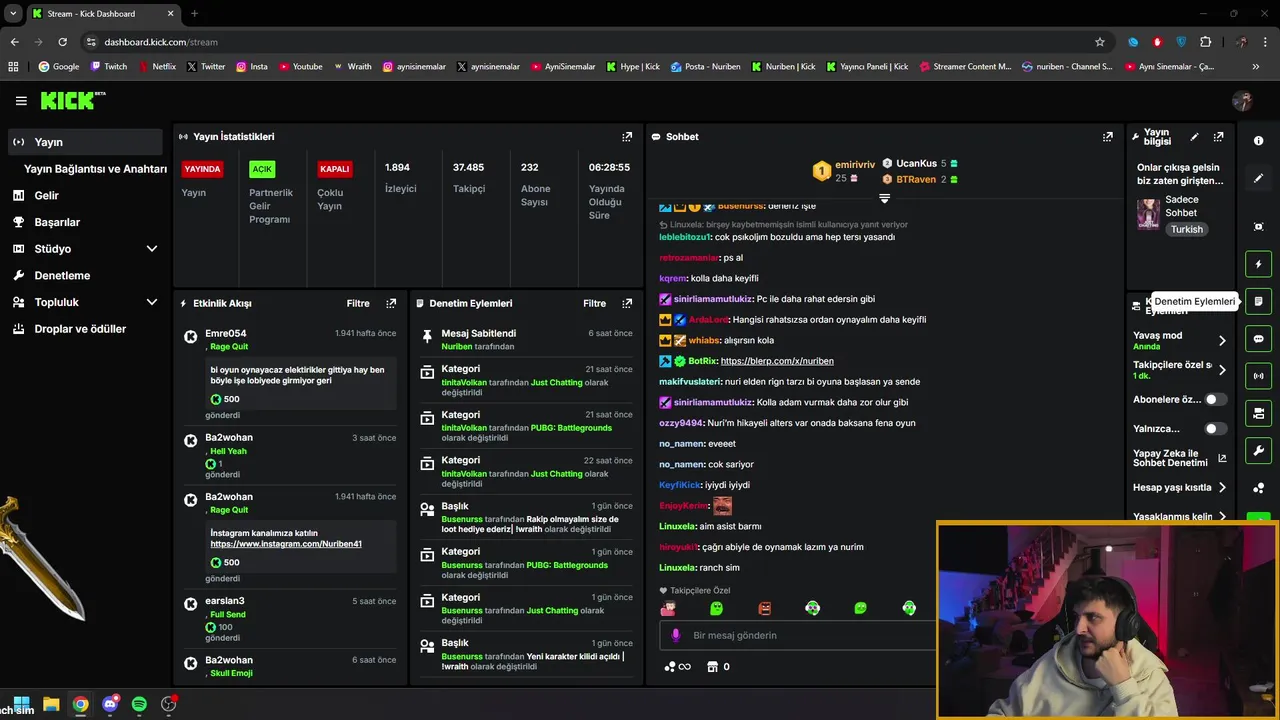Screen dimensions: 1280x720
Task: Click the chat bubble icon in right toolbar
Action: [x=1259, y=339]
